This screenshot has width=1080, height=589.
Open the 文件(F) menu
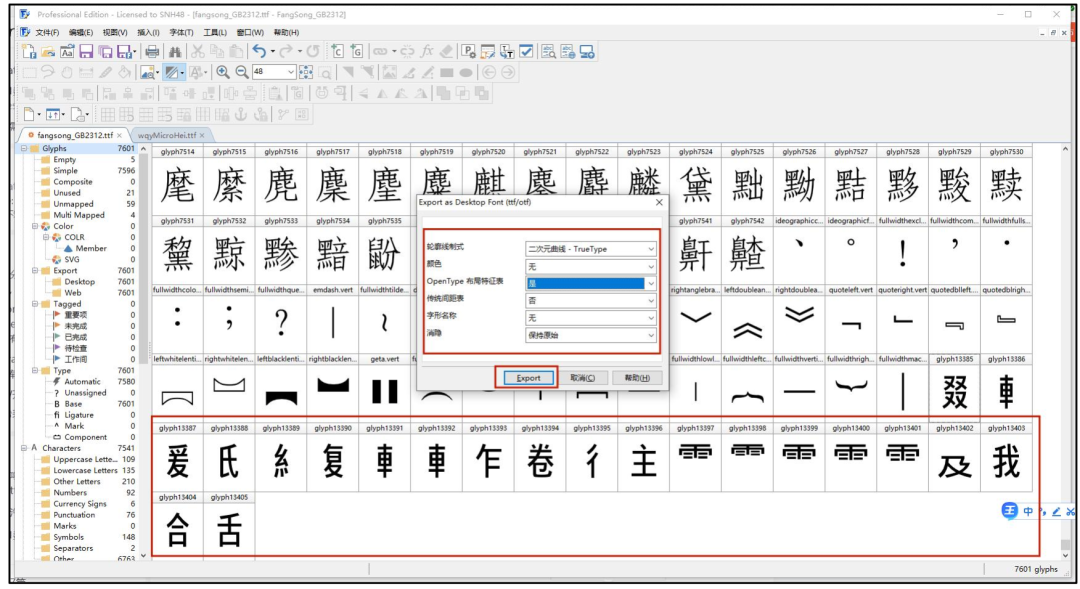(47, 32)
